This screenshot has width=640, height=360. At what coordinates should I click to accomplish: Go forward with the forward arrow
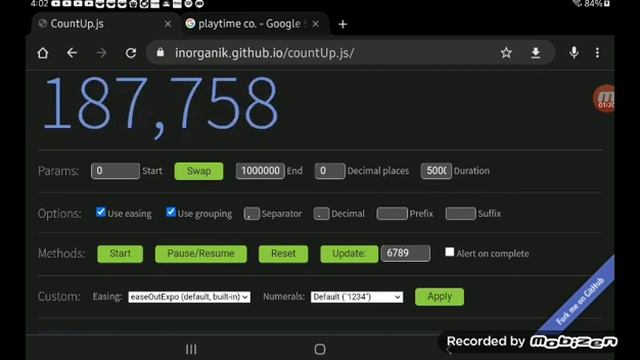tap(101, 53)
